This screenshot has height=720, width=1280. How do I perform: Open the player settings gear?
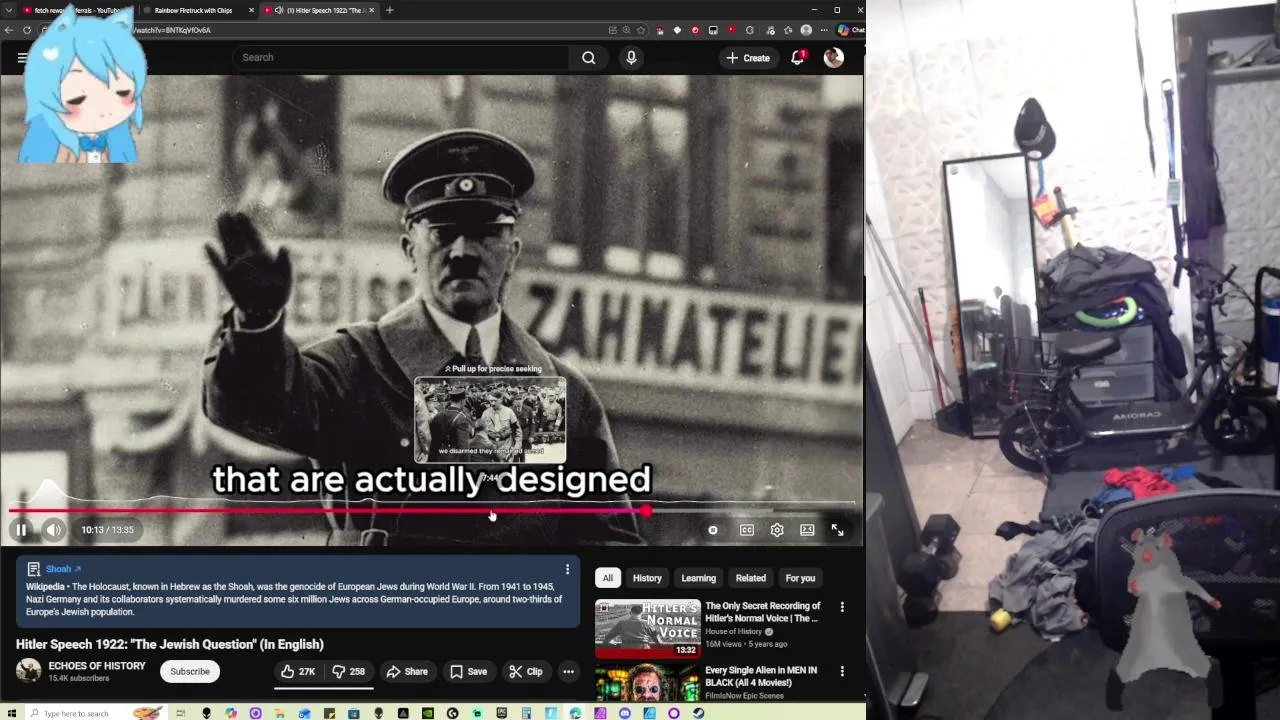coord(777,530)
